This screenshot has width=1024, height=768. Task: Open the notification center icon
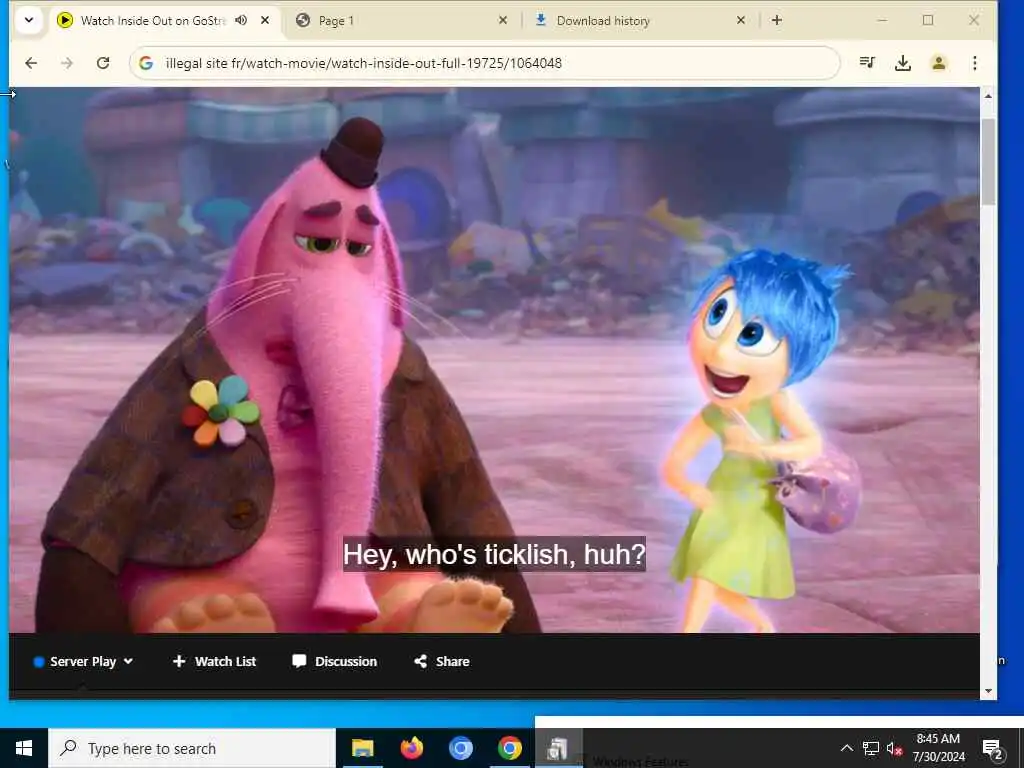coord(993,748)
